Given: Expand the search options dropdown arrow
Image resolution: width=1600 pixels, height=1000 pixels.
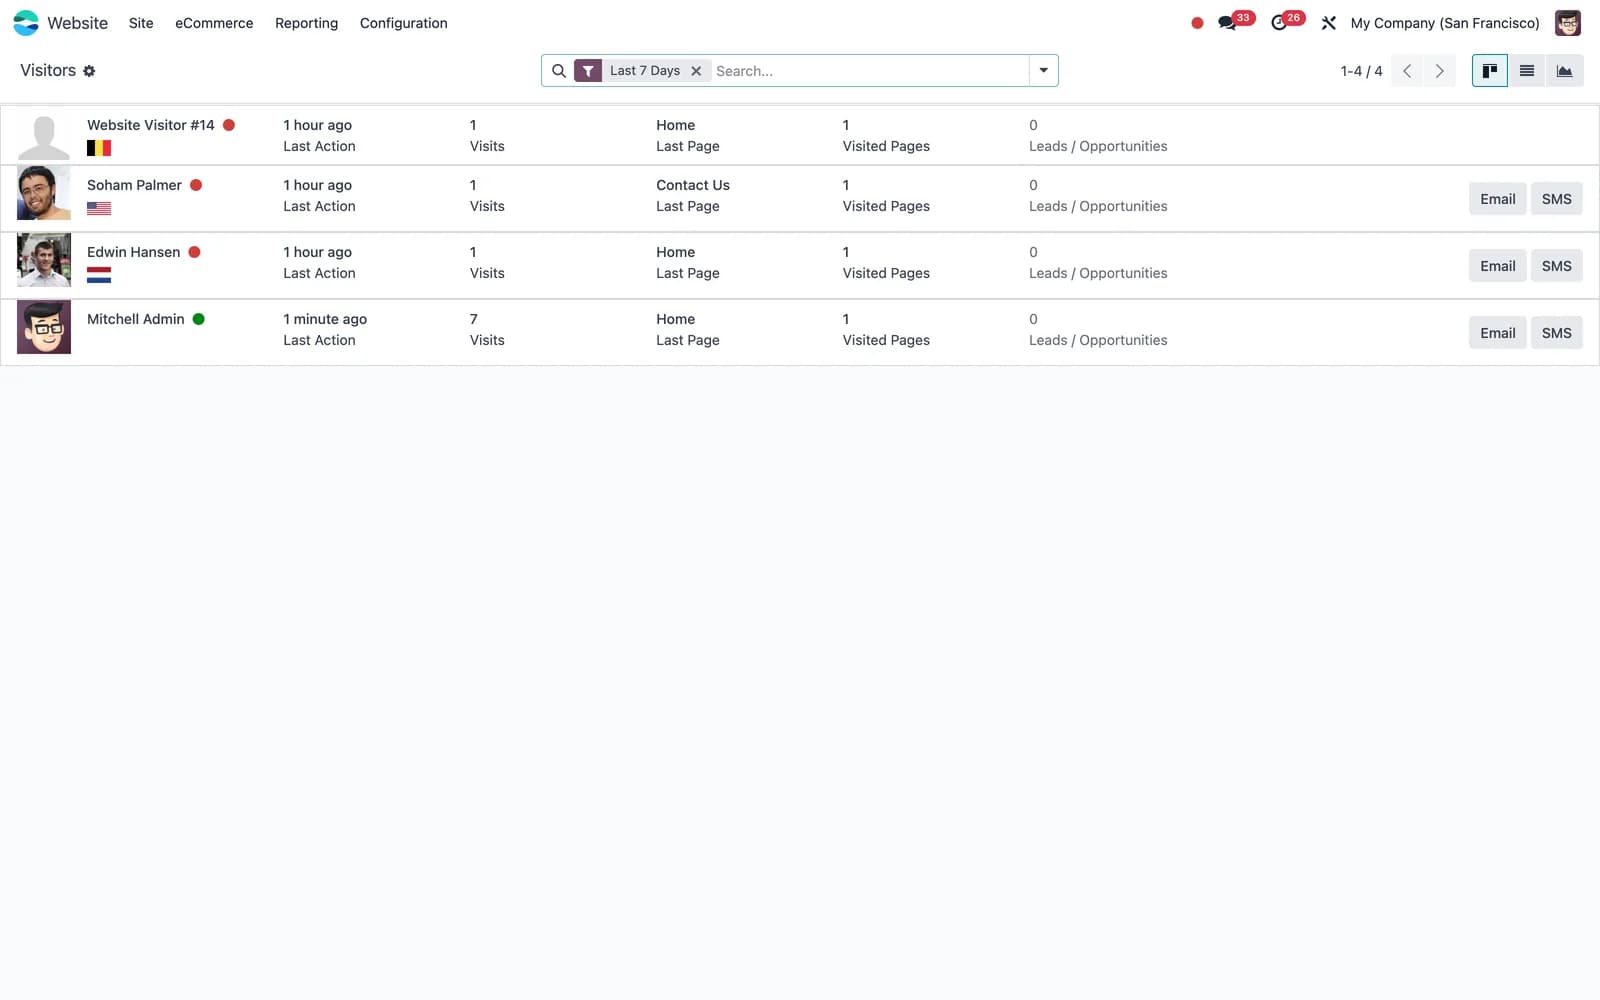Looking at the screenshot, I should pyautogui.click(x=1043, y=71).
